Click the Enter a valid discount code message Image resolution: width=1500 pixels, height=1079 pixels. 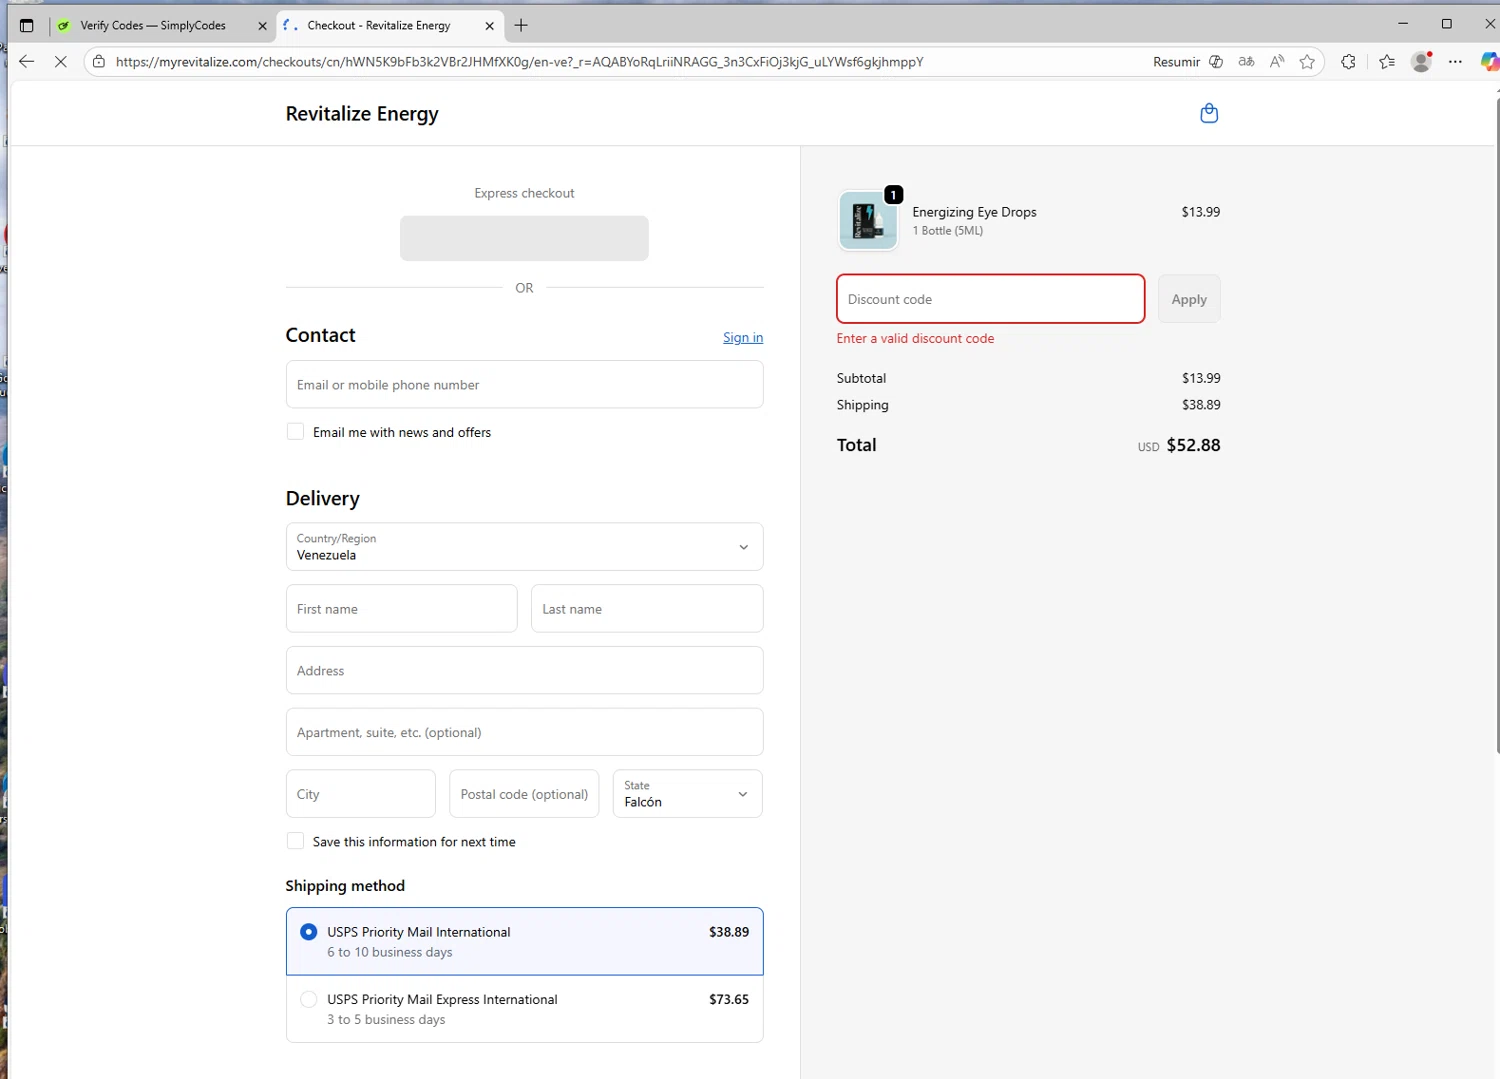(915, 339)
